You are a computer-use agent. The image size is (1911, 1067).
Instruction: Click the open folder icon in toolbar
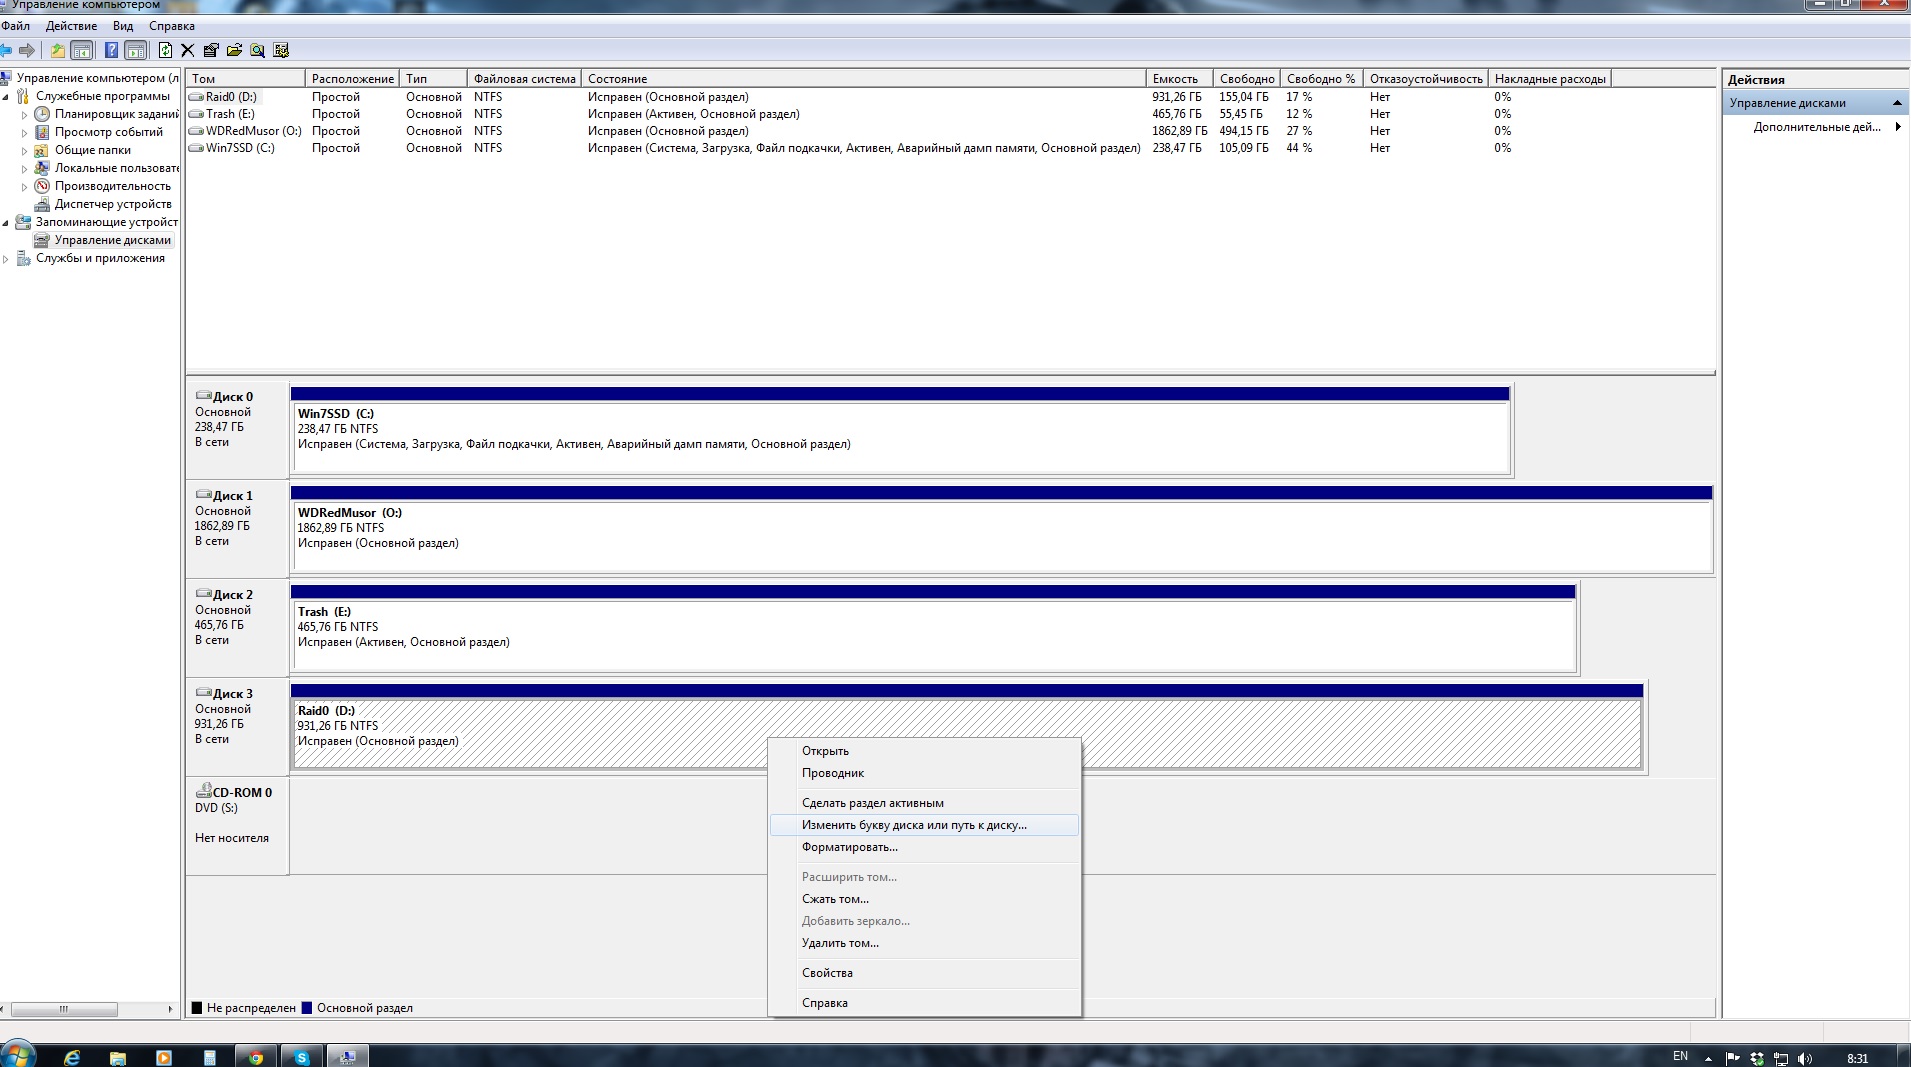coord(234,50)
